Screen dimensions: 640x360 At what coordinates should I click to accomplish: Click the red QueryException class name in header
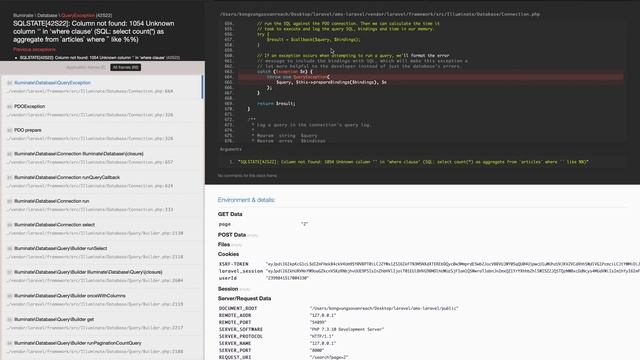77,15
